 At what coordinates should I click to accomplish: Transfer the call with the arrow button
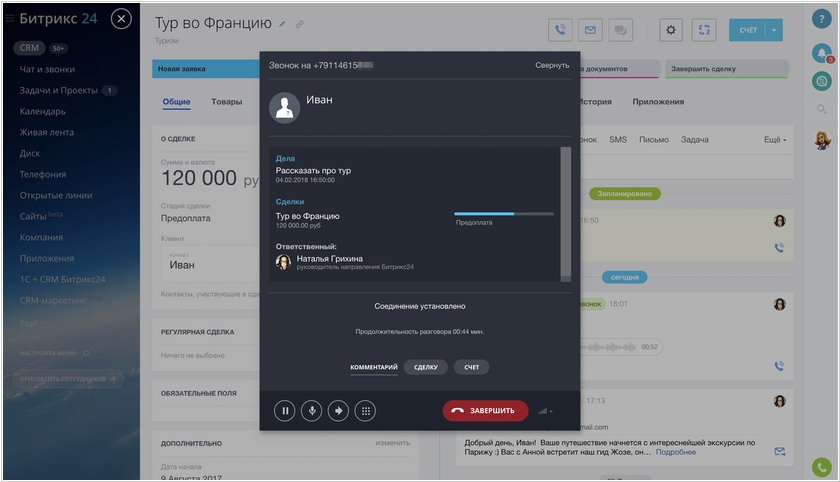click(x=338, y=411)
